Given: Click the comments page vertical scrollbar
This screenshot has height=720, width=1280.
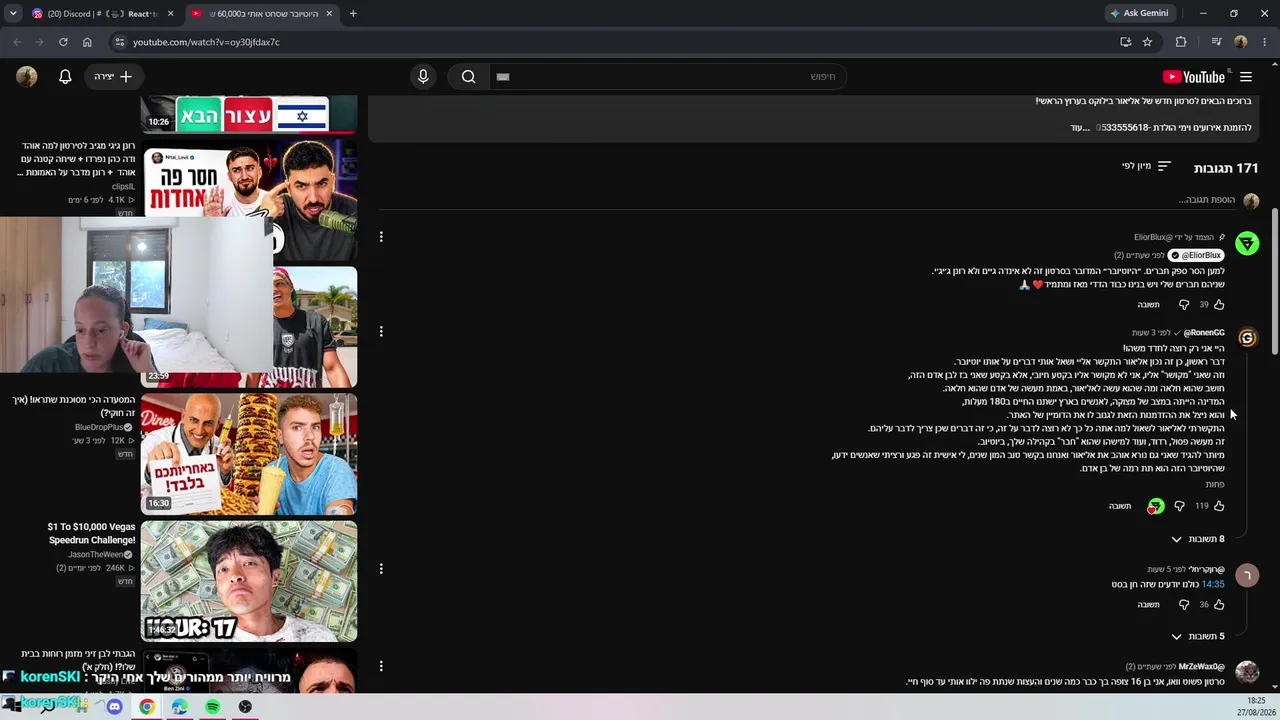Looking at the screenshot, I should (1274, 282).
